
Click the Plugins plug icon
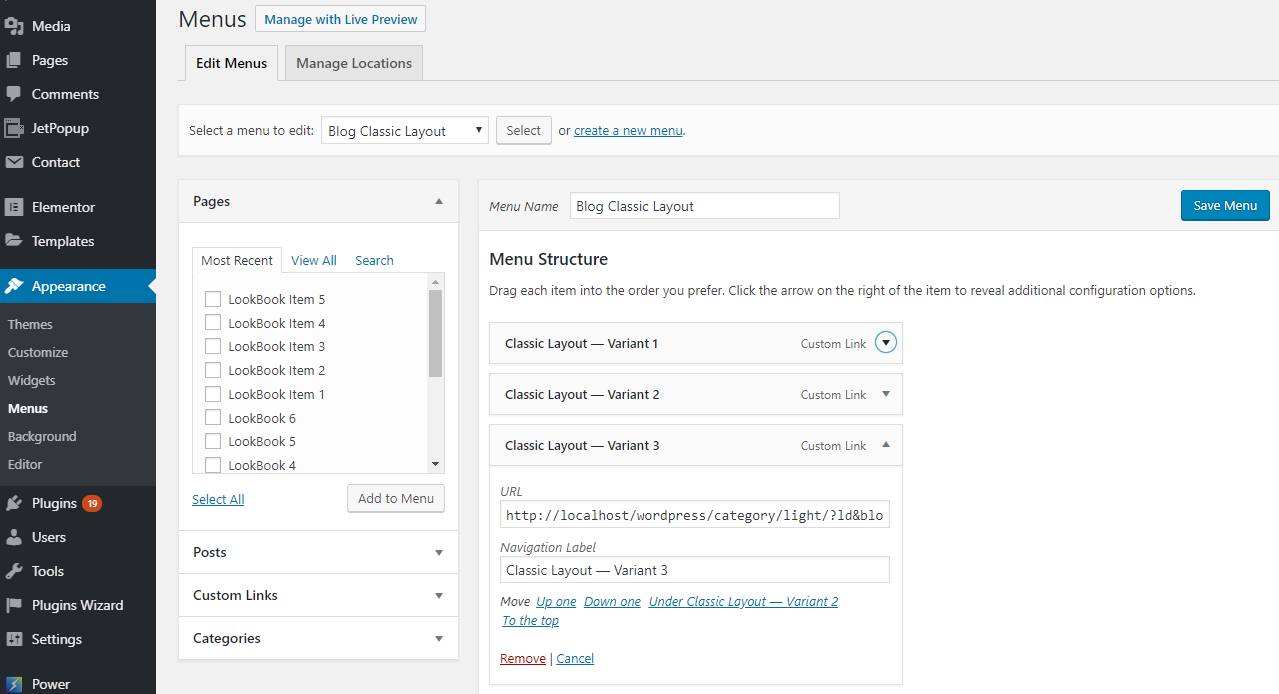pyautogui.click(x=14, y=503)
